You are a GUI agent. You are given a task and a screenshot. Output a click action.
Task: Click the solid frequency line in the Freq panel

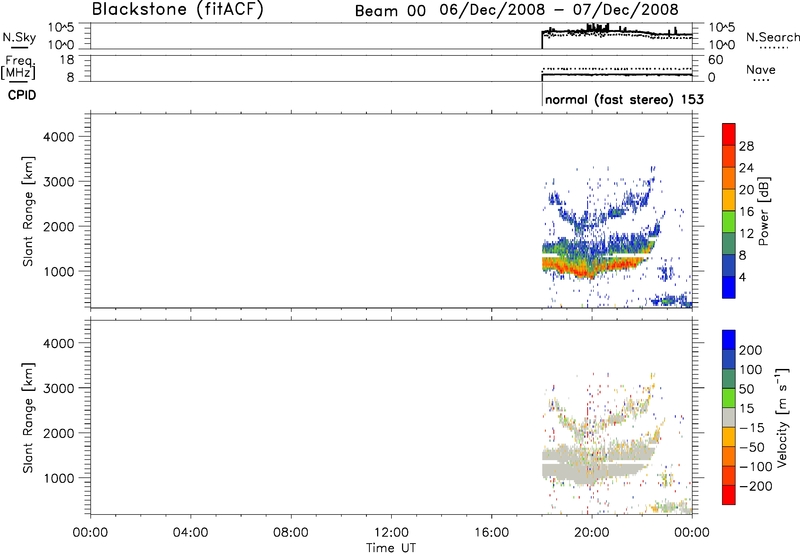coord(616,75)
